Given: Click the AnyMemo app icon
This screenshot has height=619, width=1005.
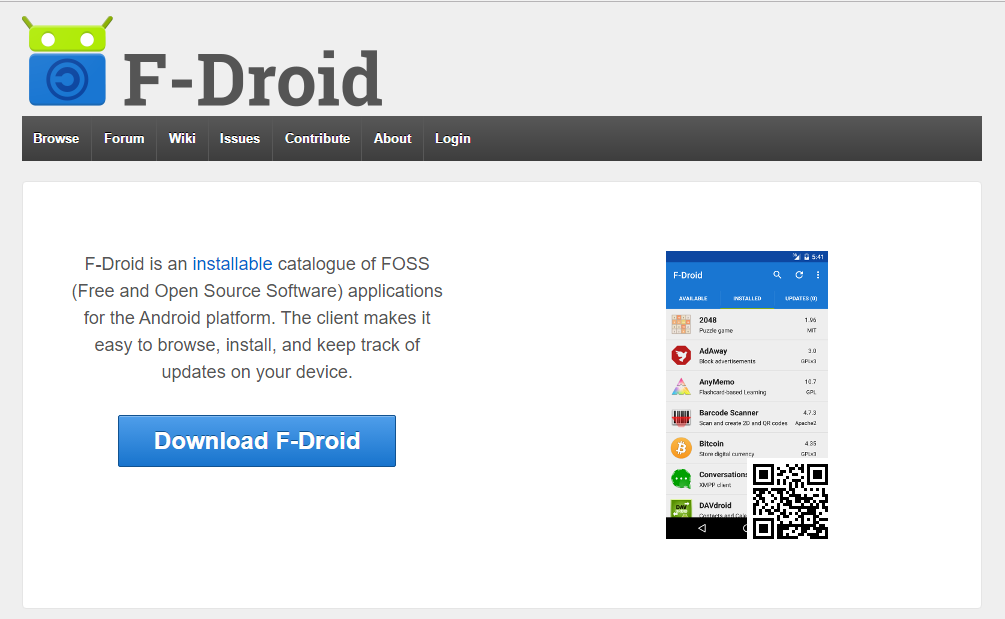Looking at the screenshot, I should [681, 386].
